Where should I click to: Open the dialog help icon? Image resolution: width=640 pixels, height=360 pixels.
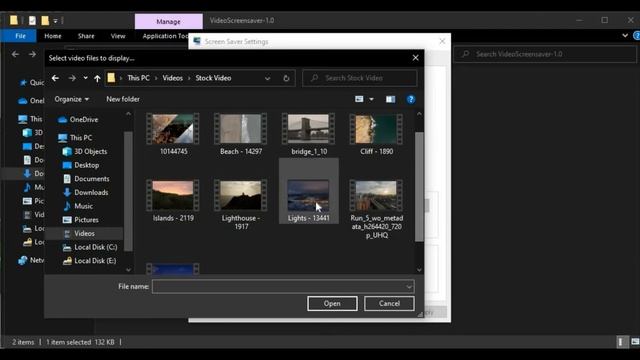411,99
